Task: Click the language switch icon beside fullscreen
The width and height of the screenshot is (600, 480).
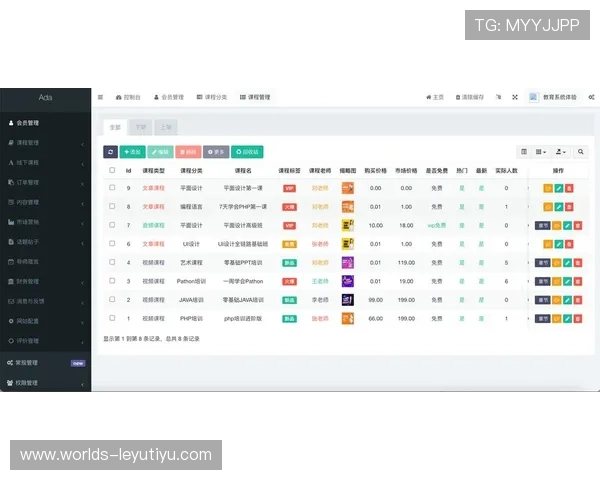Action: point(498,97)
